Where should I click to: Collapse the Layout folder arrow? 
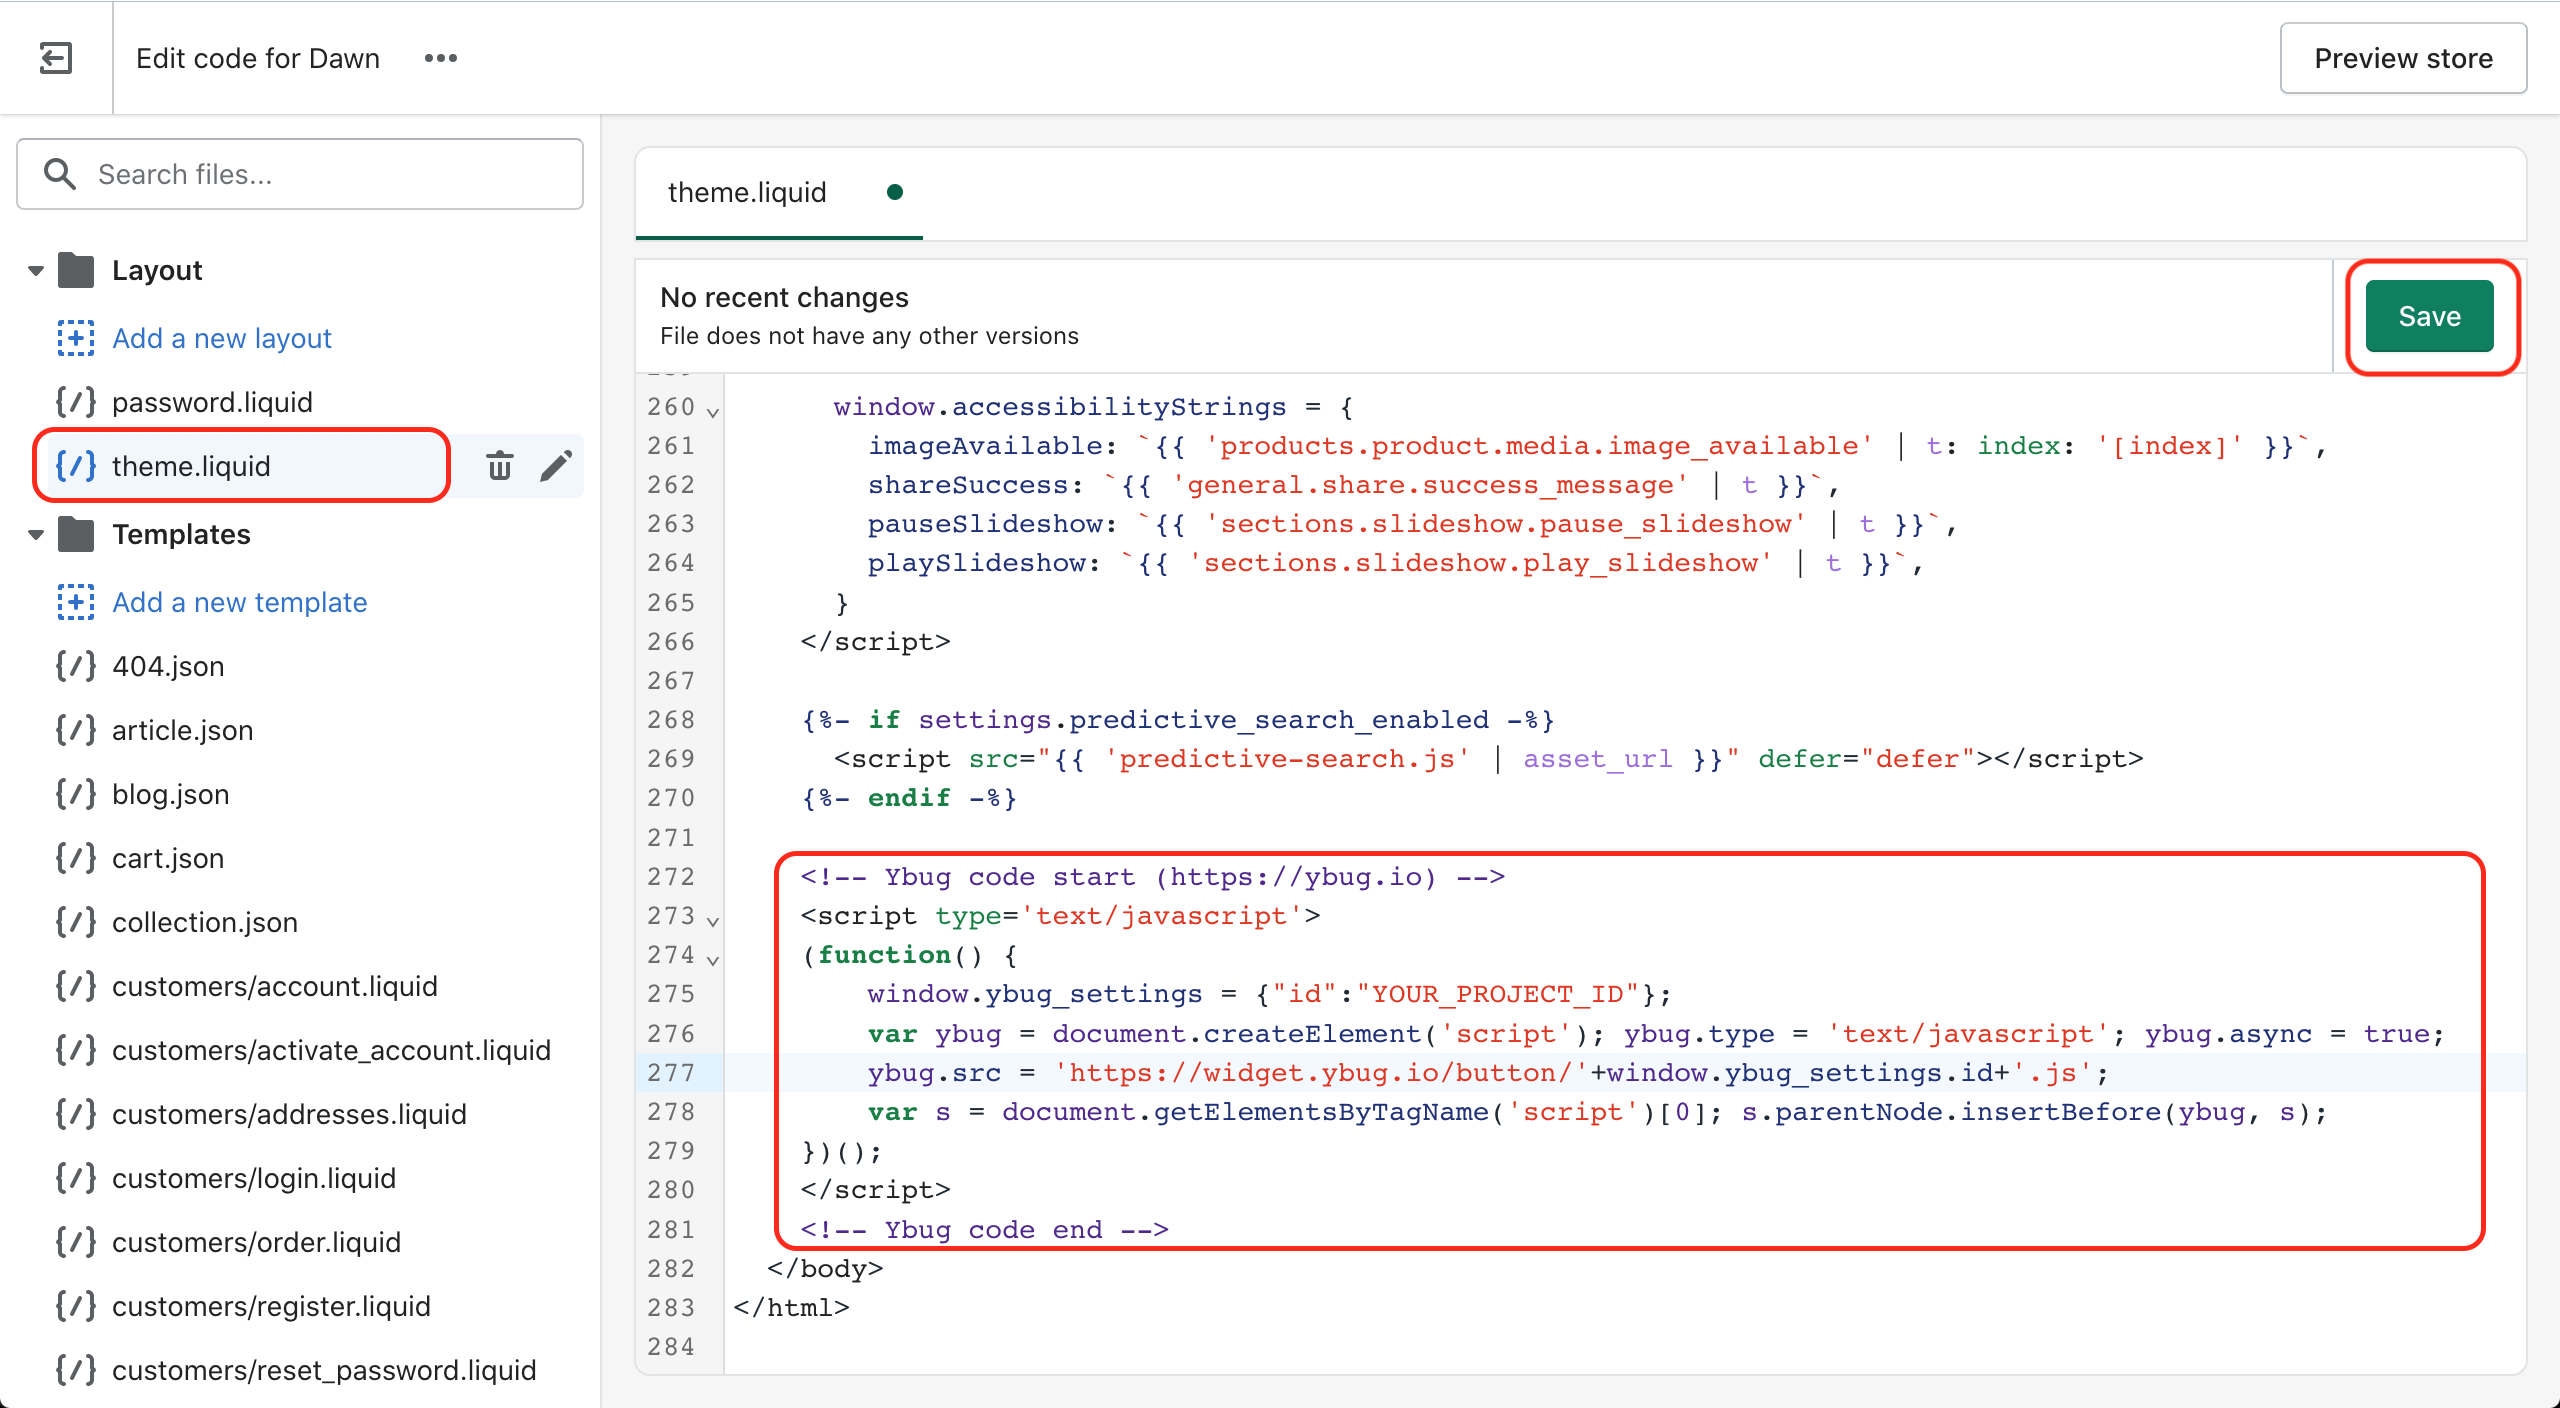pos(36,270)
